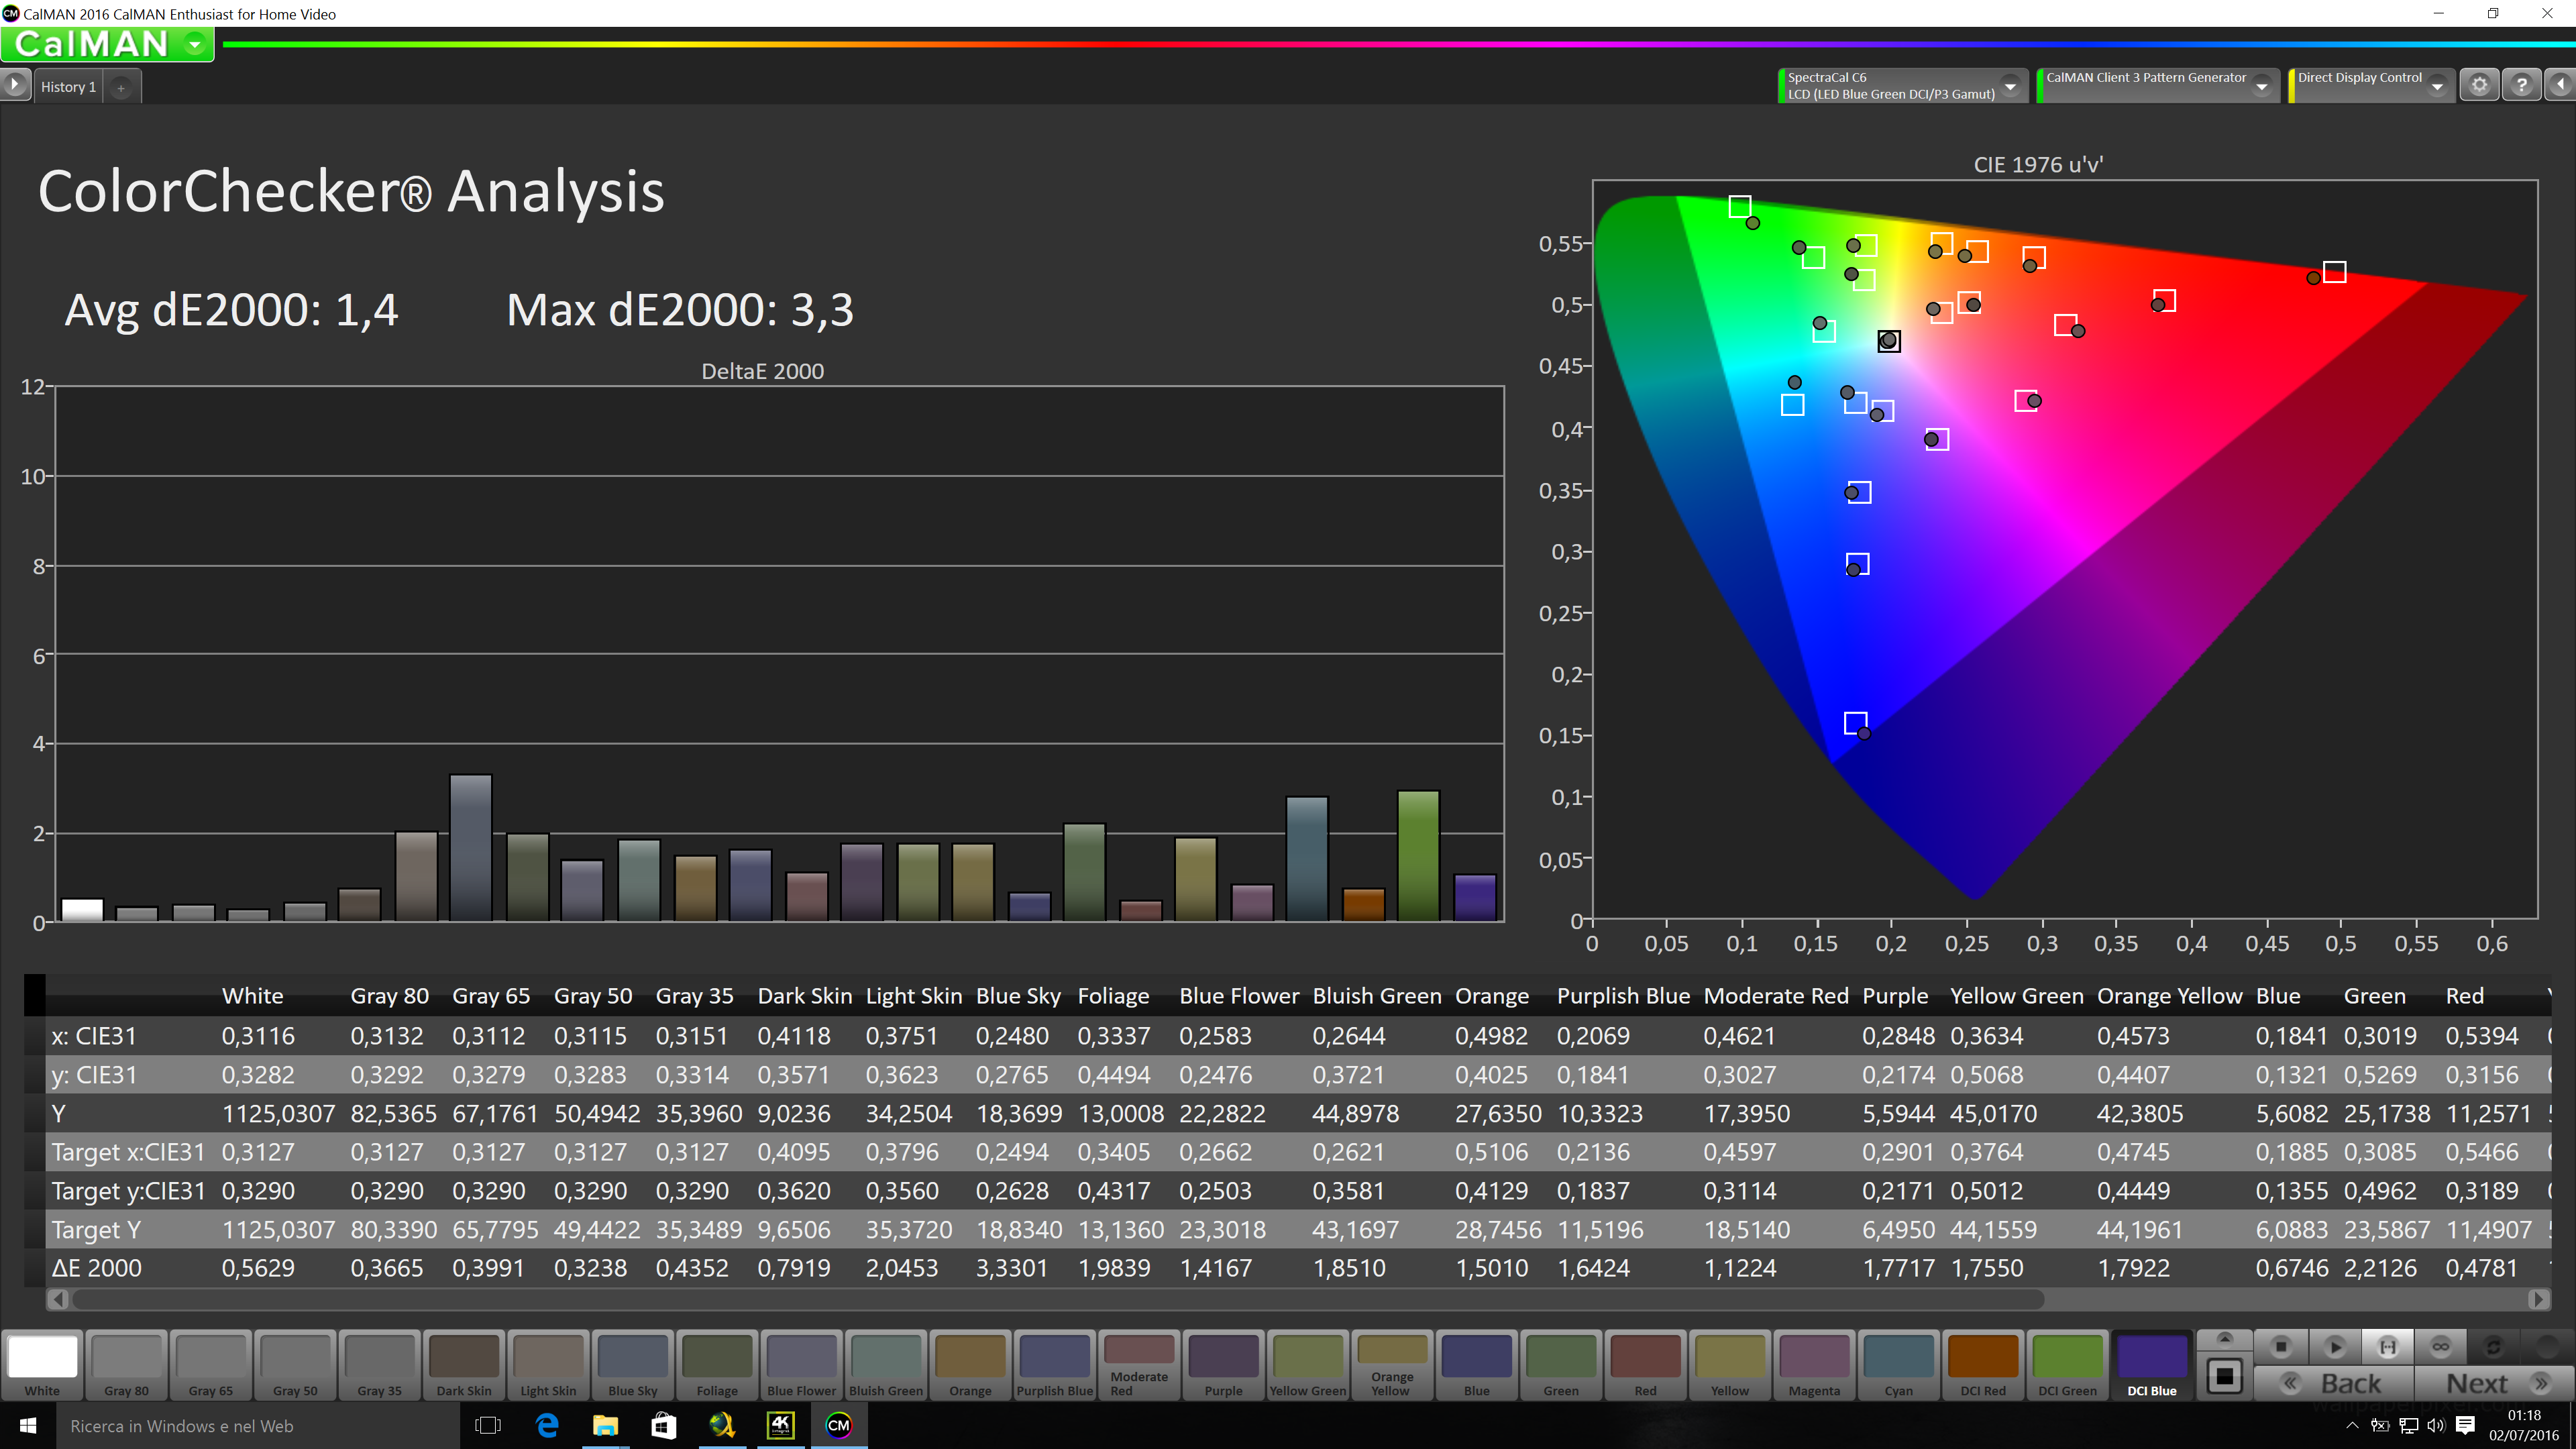Launch Microsoft Edge from the taskbar
The image size is (2576, 1449).
pos(547,1425)
